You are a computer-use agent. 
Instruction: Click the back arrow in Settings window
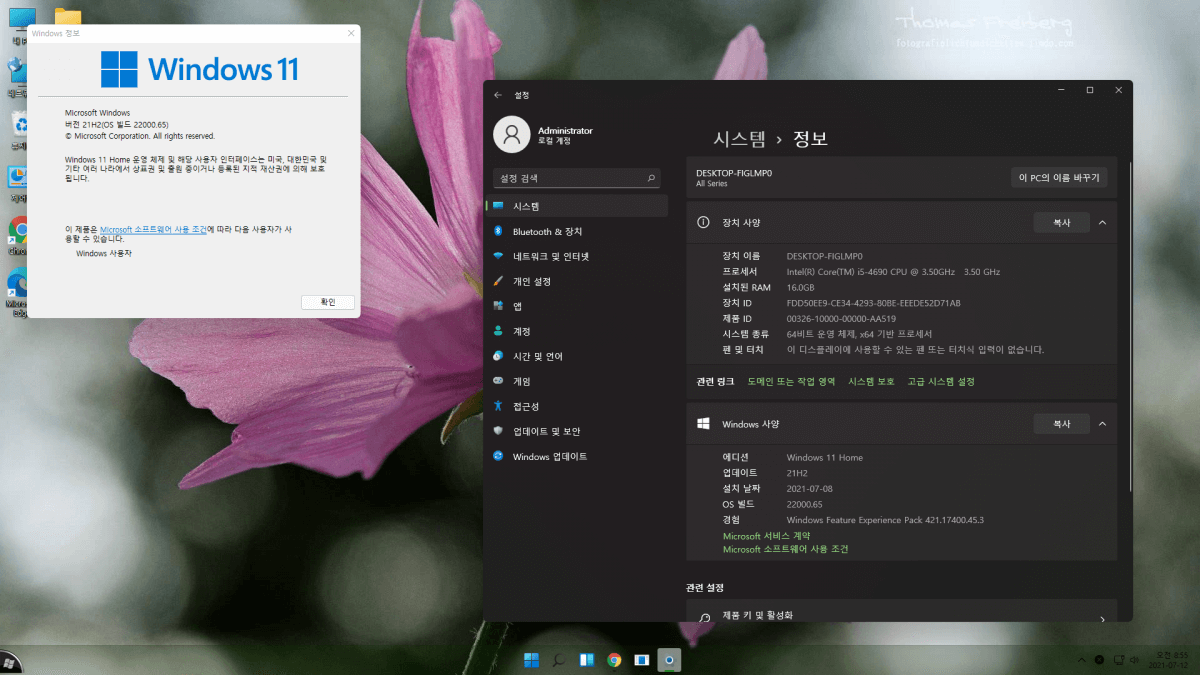498,94
